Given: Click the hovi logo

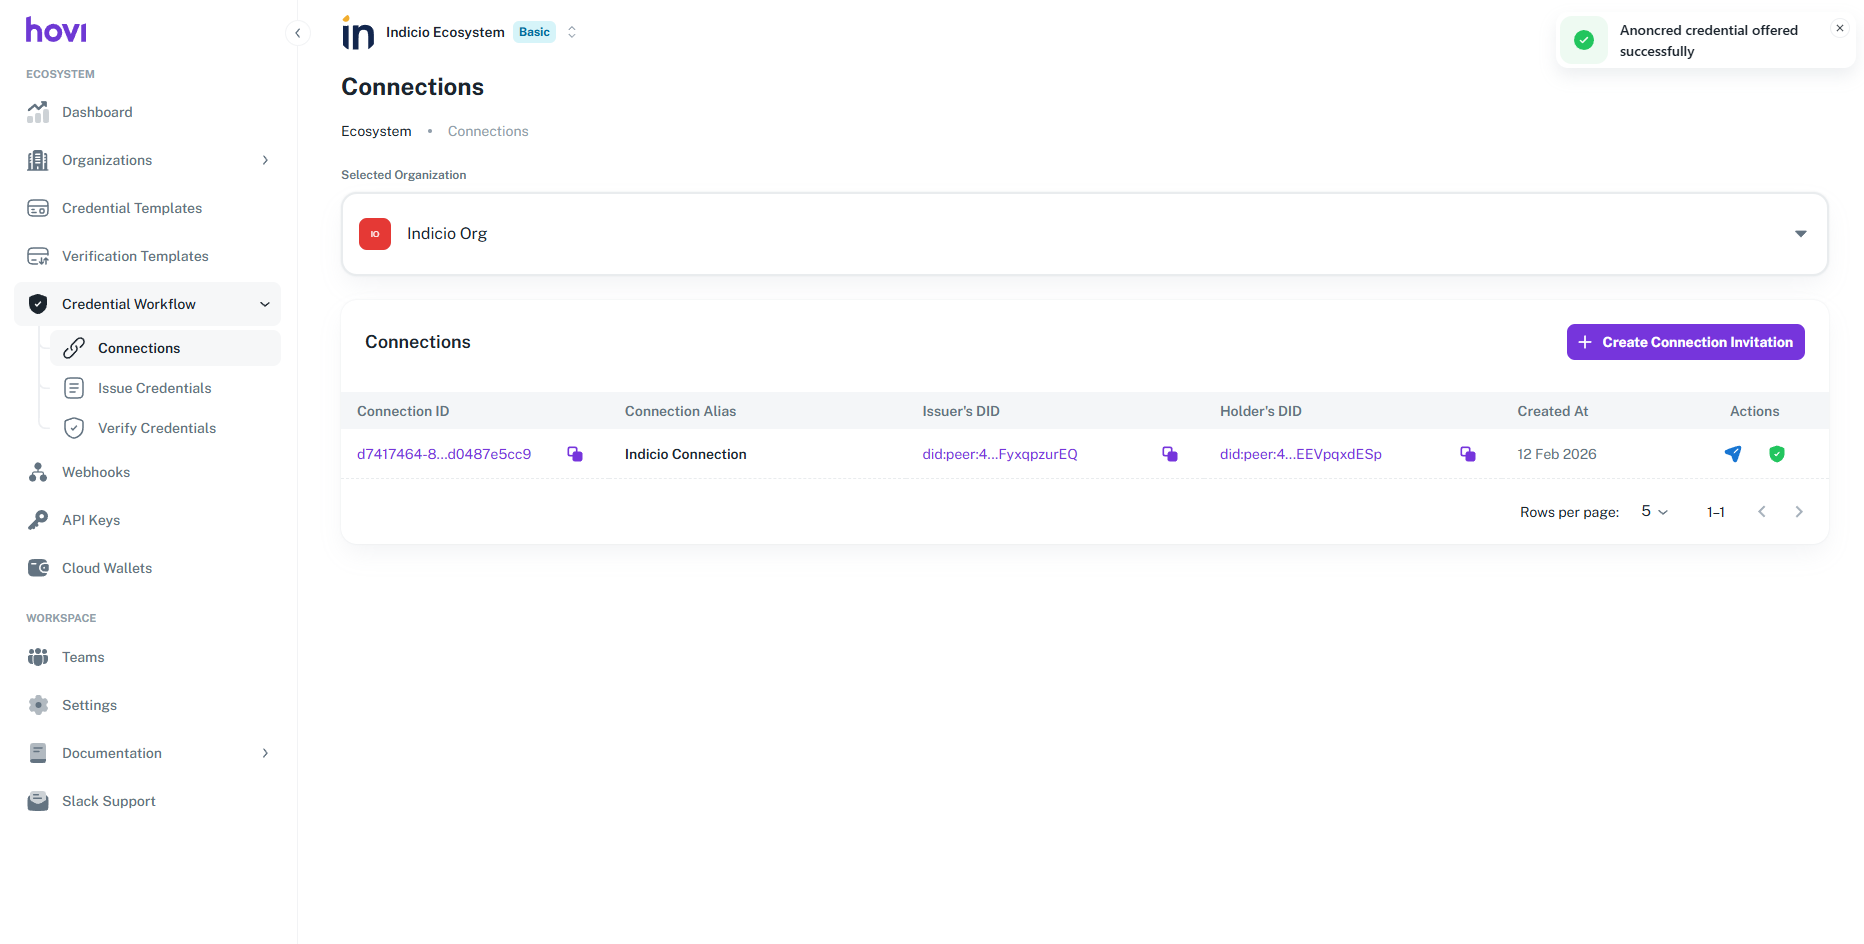Looking at the screenshot, I should 56,31.
